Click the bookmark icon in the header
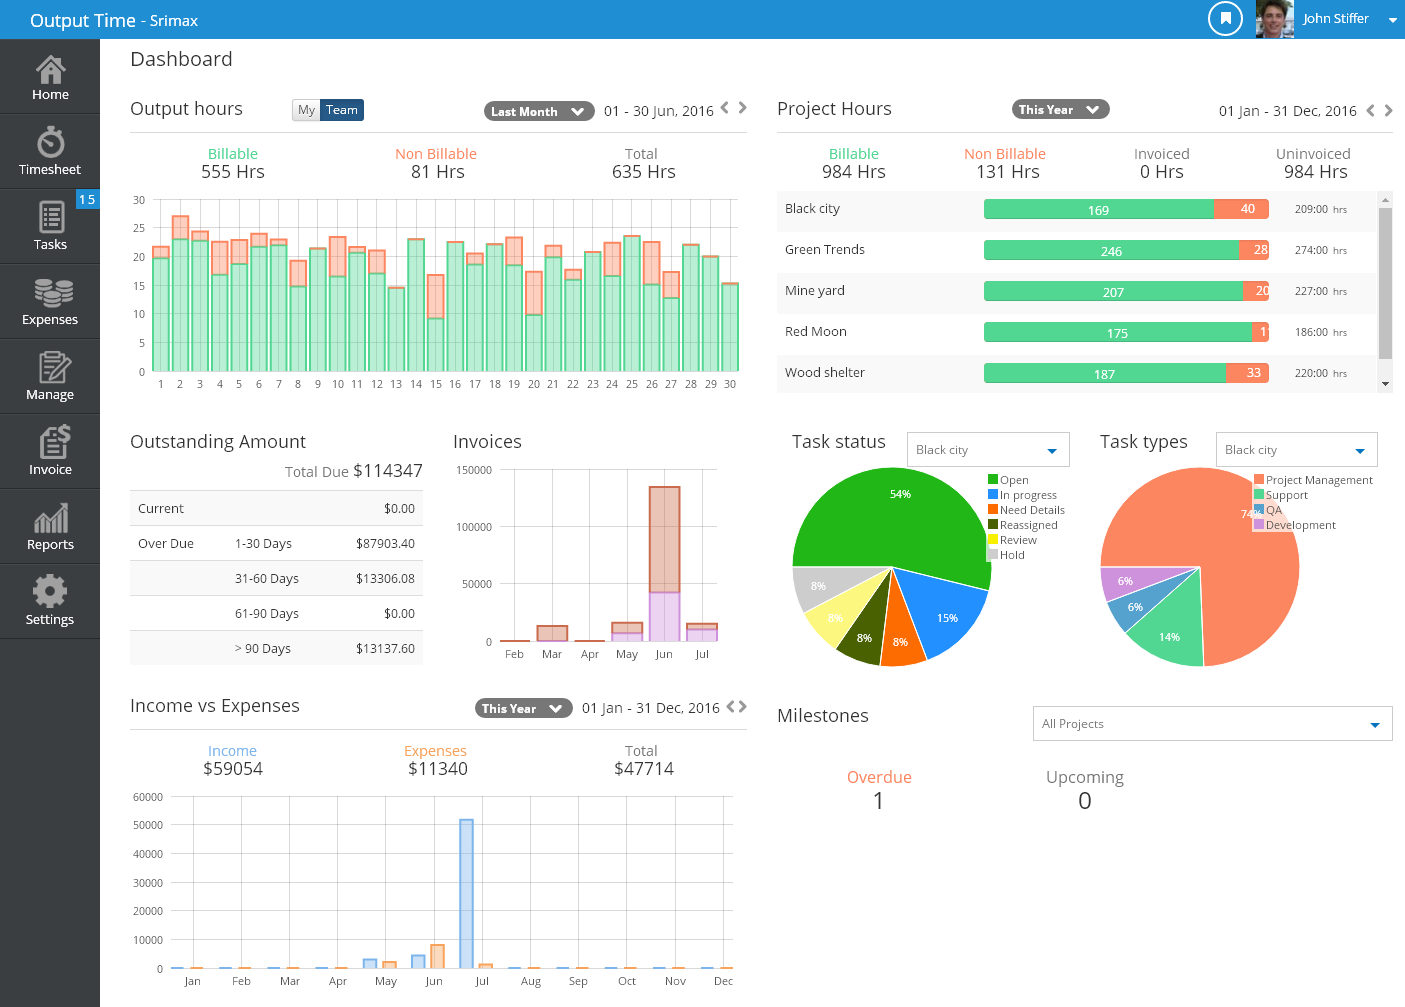This screenshot has width=1405, height=1007. pyautogui.click(x=1225, y=19)
